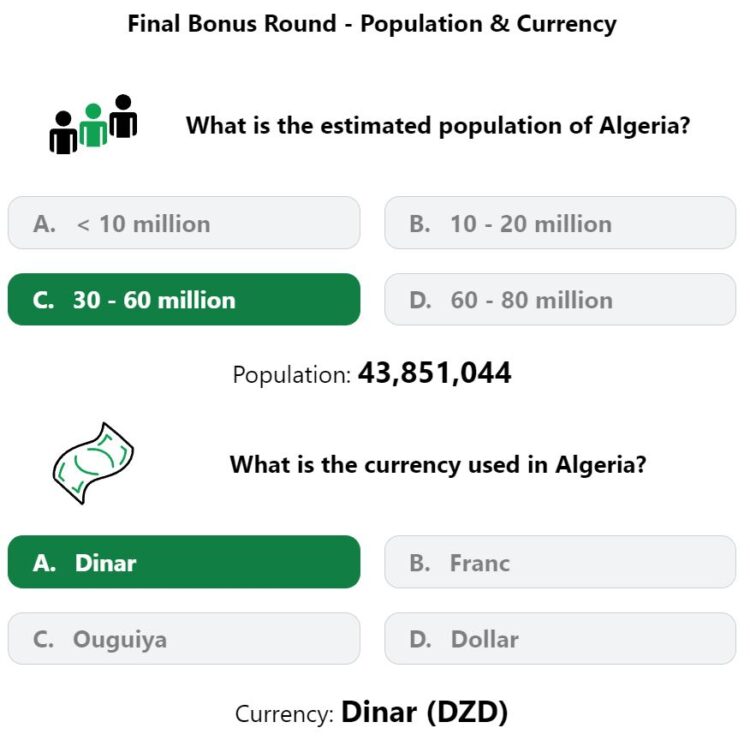Screen dimensions: 750x740
Task: Choose the highlighted A. Dinar answer
Action: pyautogui.click(x=184, y=562)
